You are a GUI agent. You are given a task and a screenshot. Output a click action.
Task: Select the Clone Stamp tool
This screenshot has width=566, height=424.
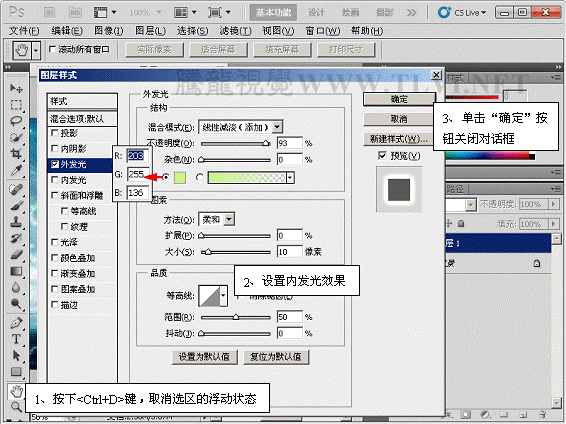pos(16,222)
